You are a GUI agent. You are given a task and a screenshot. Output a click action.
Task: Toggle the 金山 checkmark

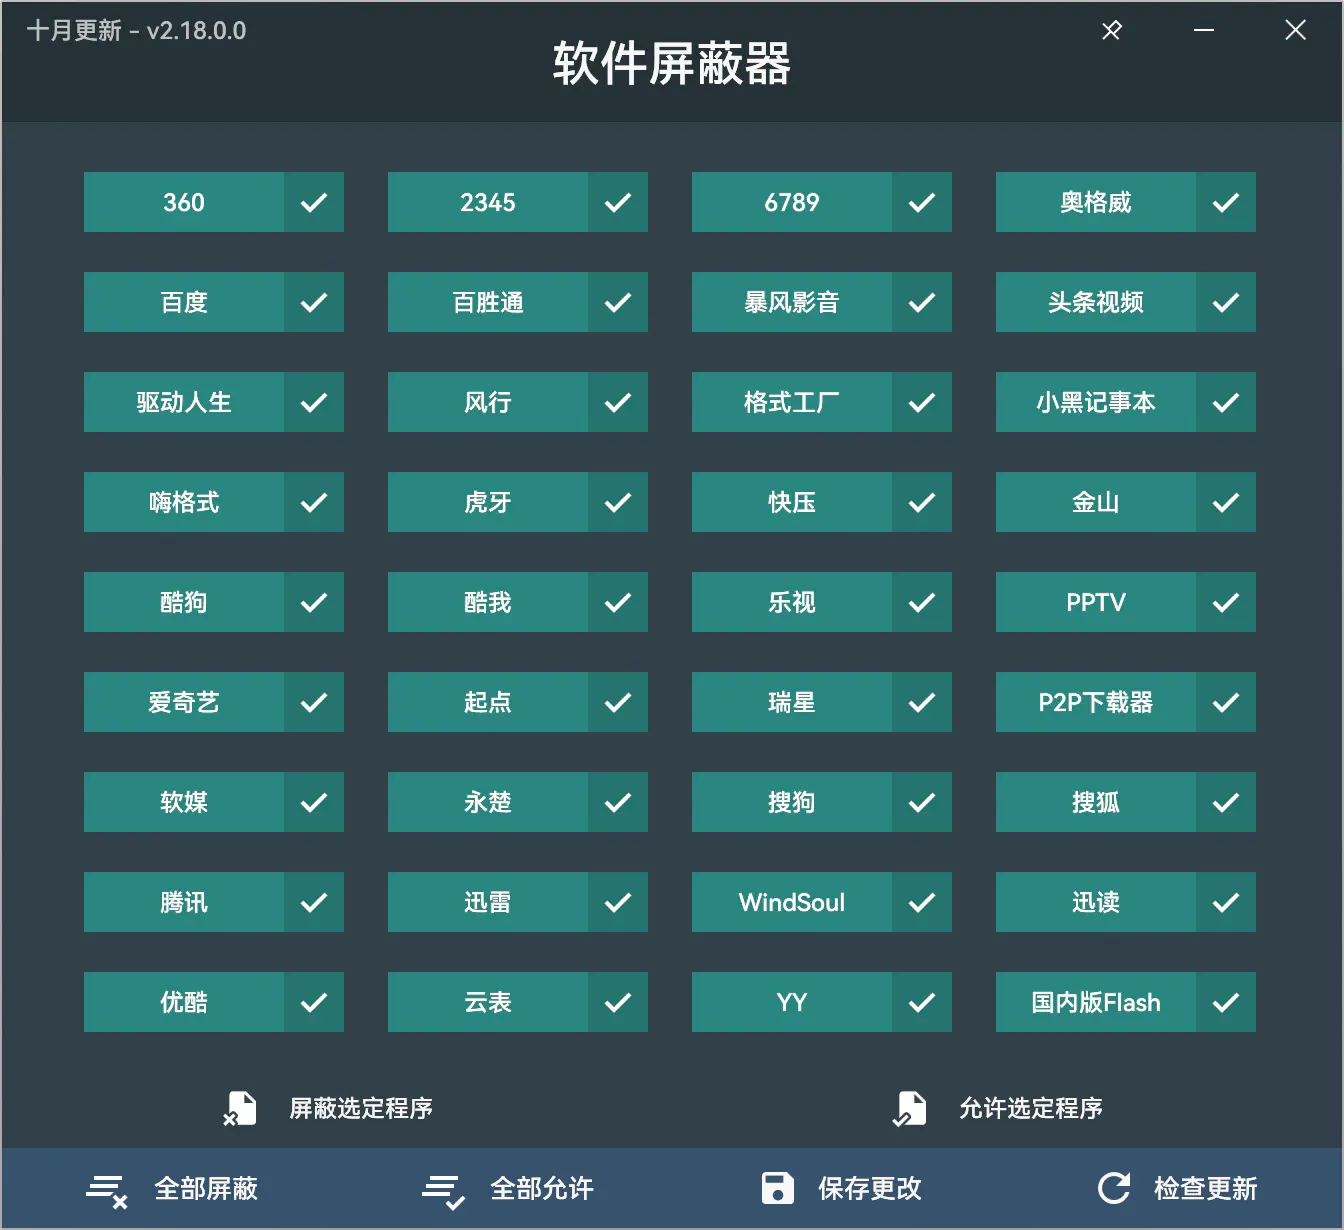pos(1226,502)
